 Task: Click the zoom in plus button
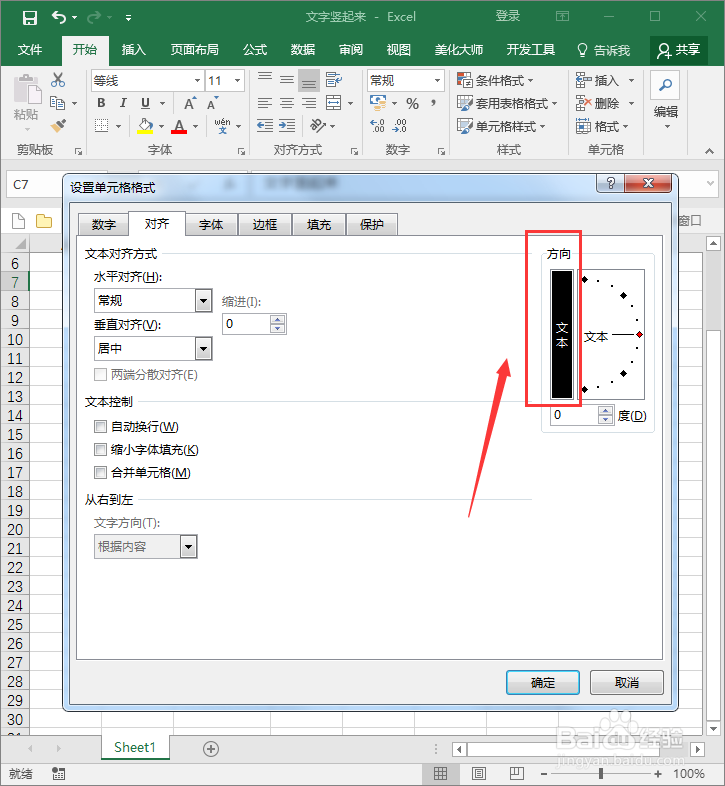coord(657,774)
